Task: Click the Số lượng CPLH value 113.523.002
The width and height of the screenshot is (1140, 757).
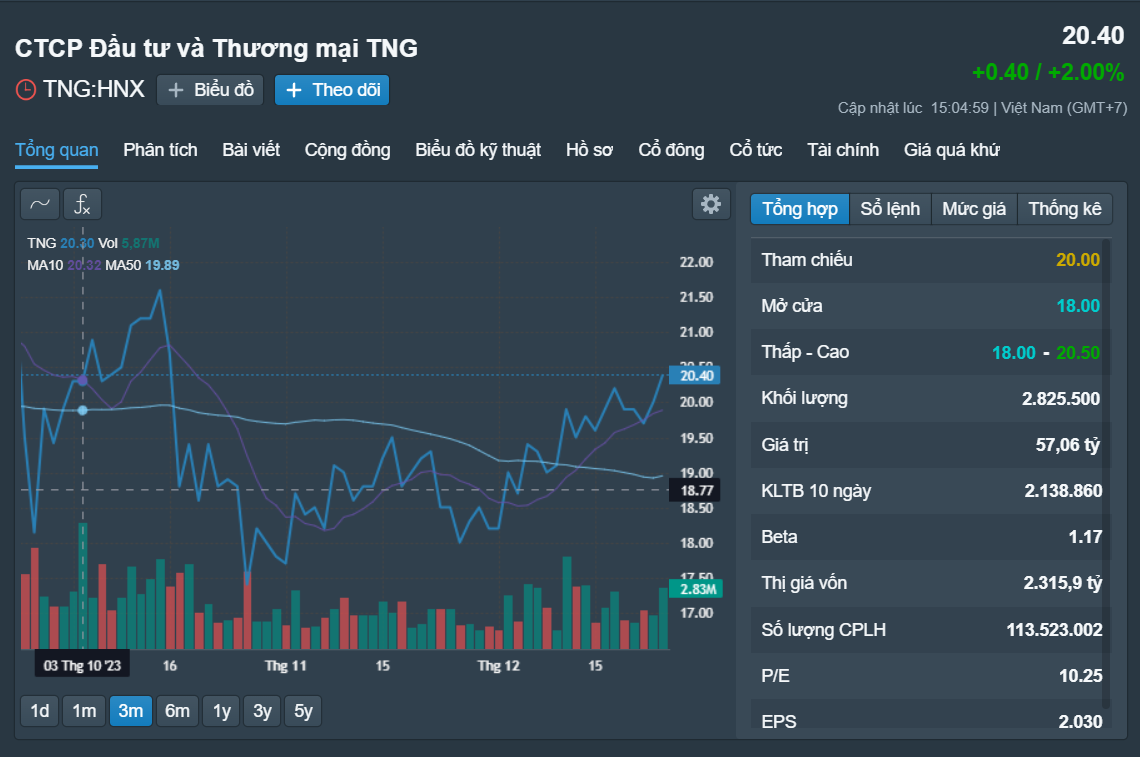Action: tap(1054, 630)
